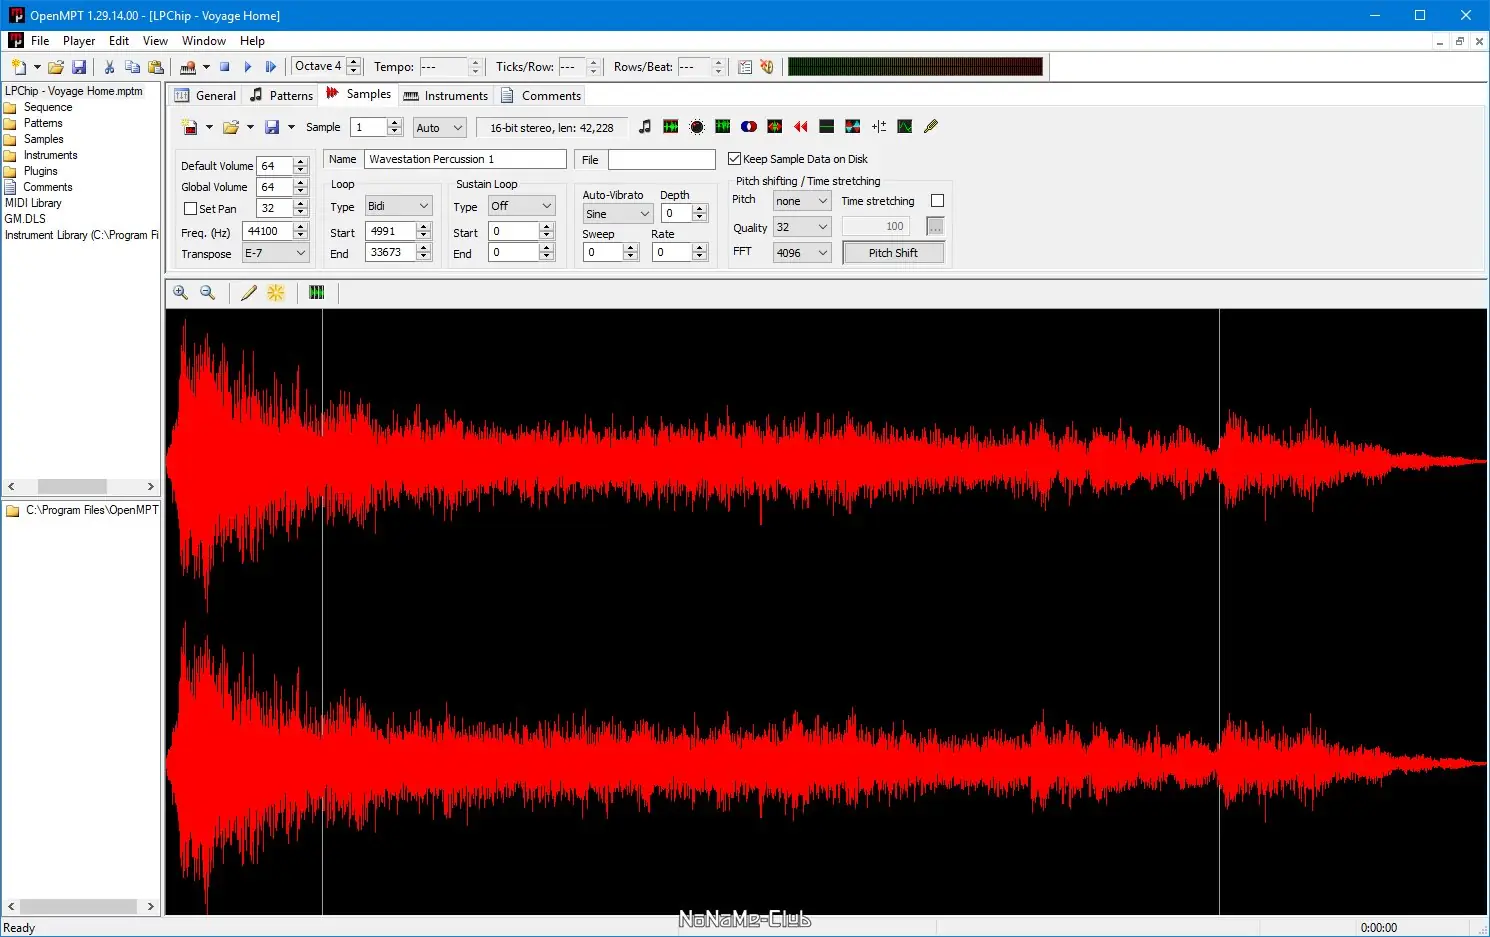Image resolution: width=1490 pixels, height=937 pixels.
Task: Click the add silence star icon
Action: [276, 293]
